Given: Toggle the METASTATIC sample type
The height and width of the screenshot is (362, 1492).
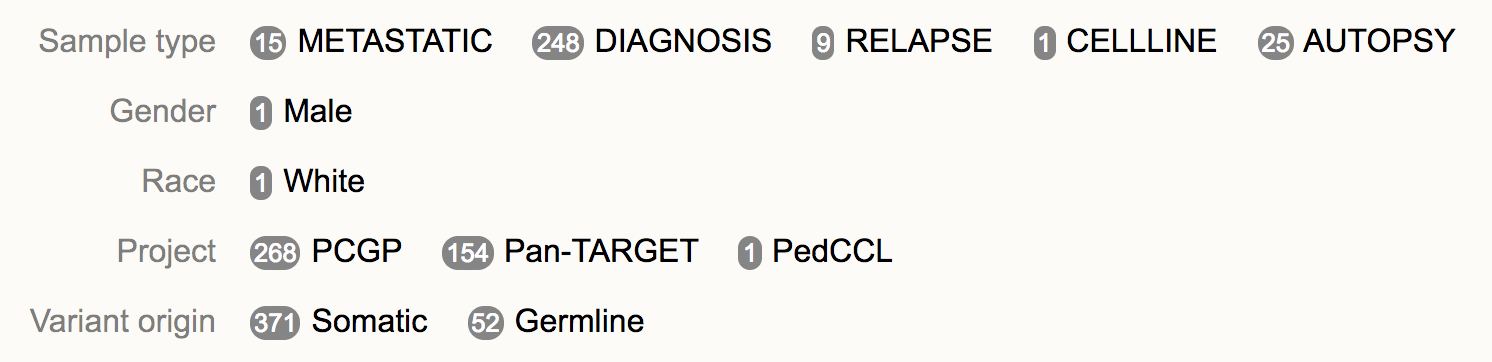Looking at the screenshot, I should tap(395, 41).
